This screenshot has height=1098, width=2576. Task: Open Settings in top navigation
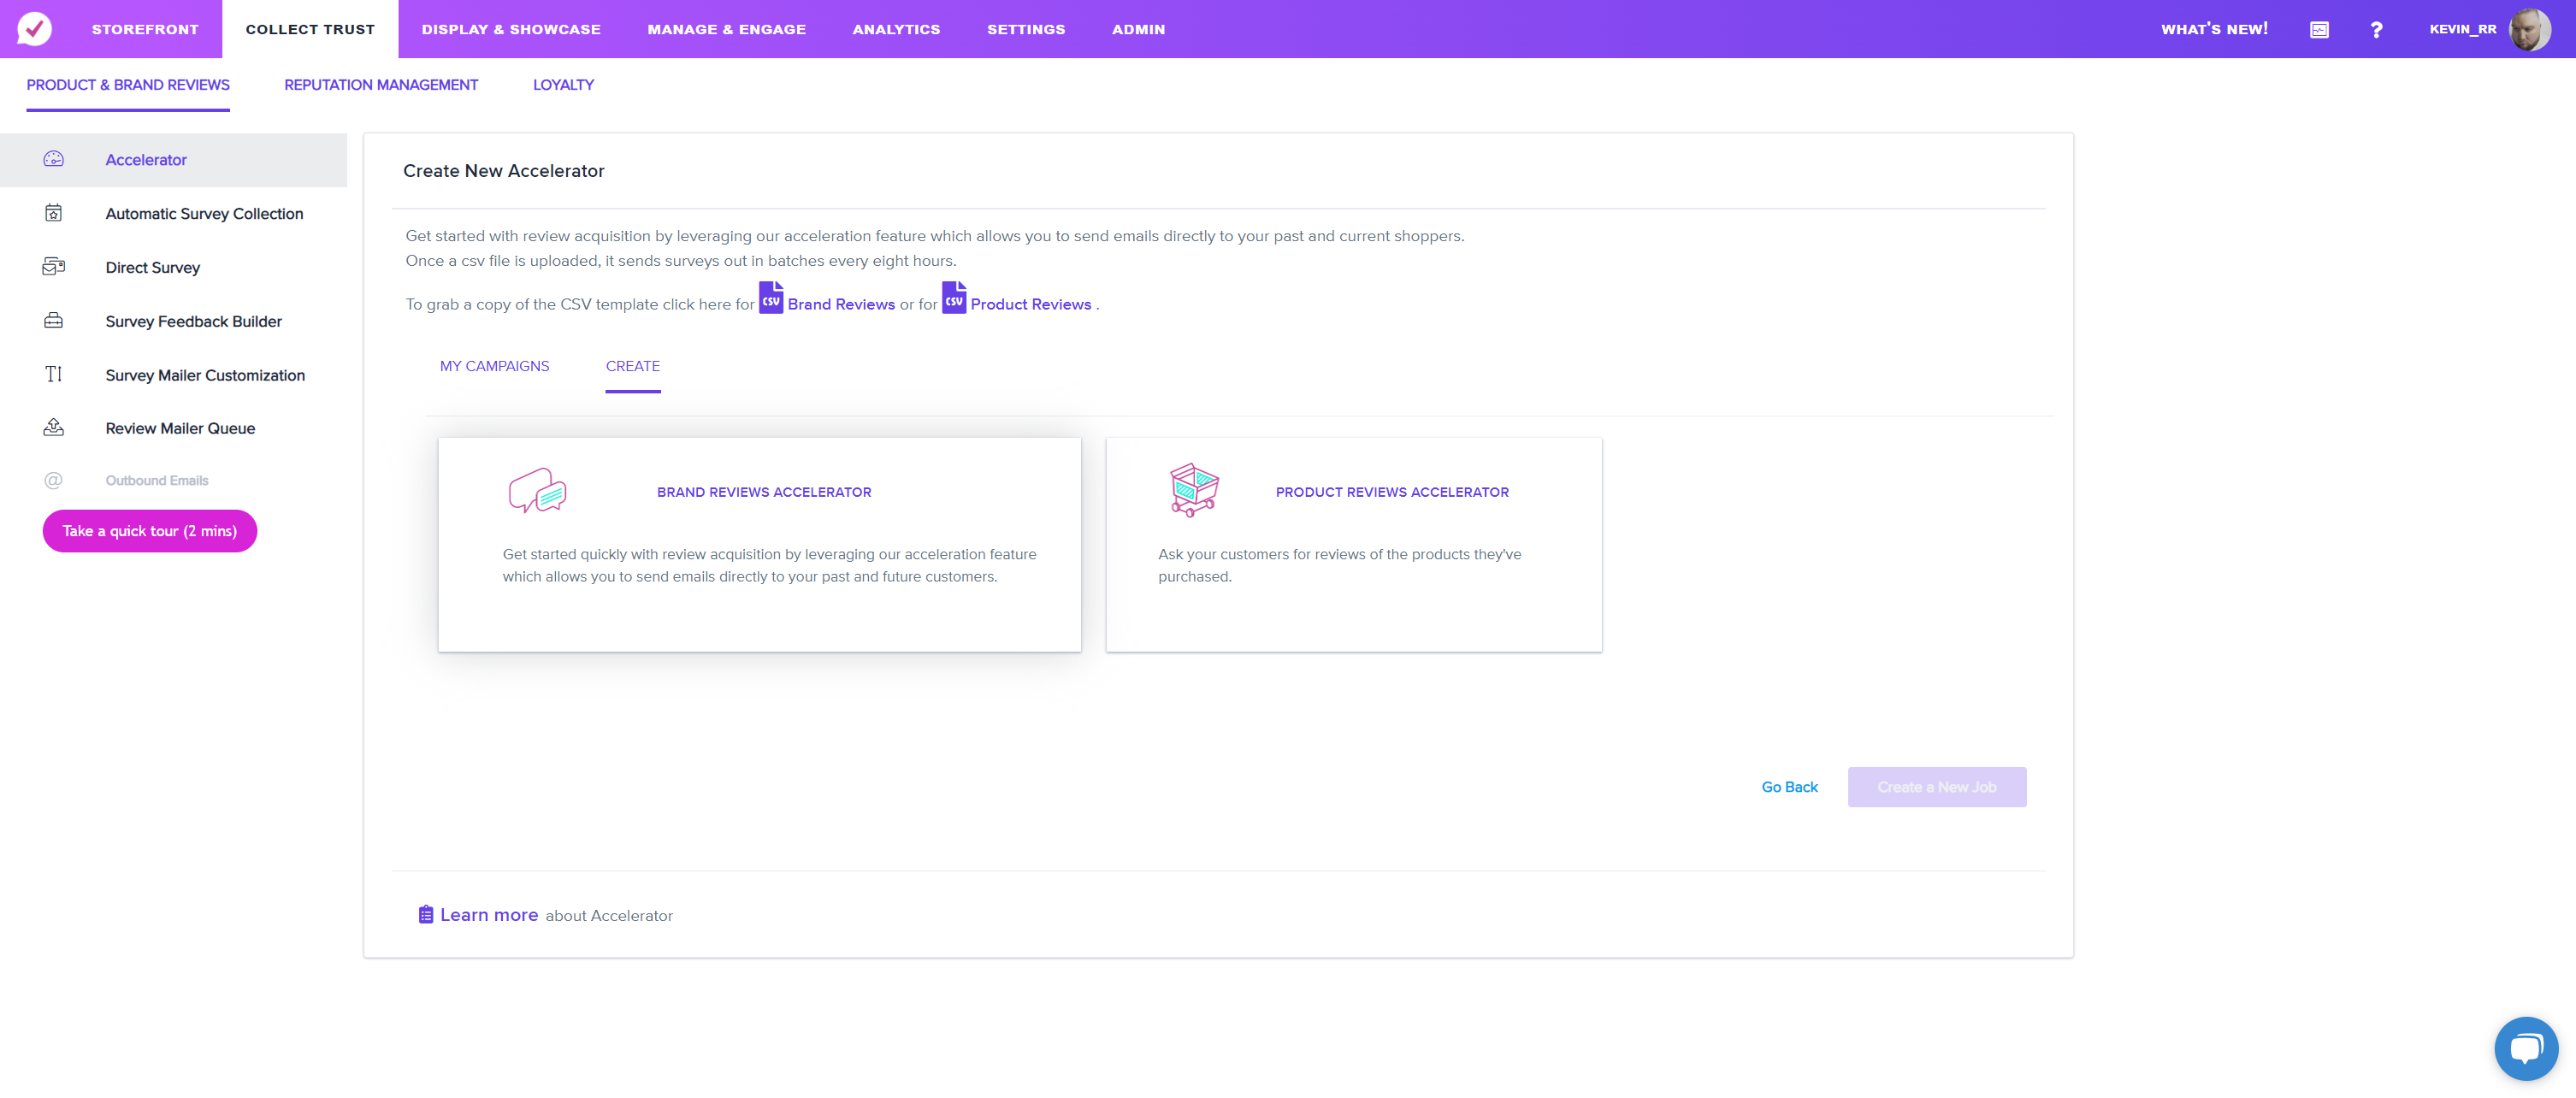[1026, 29]
